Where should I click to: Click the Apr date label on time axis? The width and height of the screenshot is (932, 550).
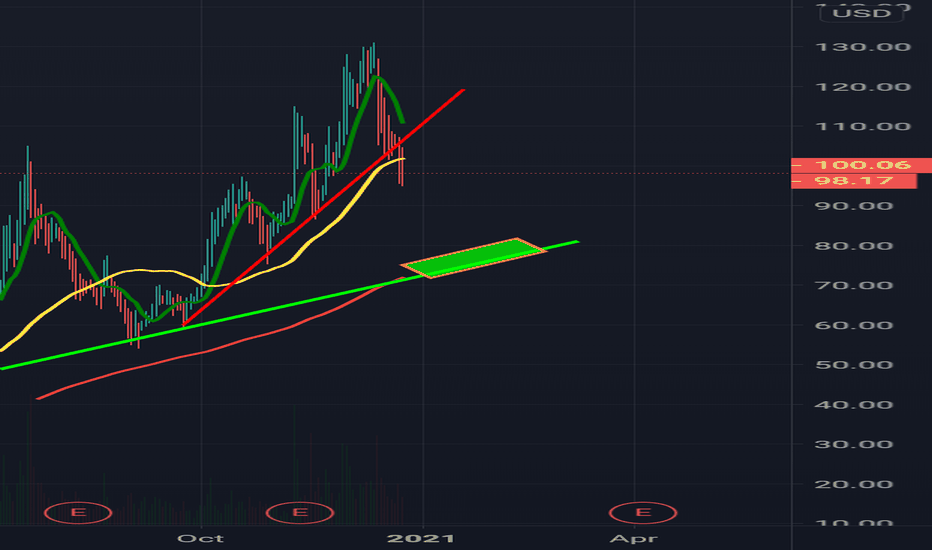pyautogui.click(x=634, y=539)
